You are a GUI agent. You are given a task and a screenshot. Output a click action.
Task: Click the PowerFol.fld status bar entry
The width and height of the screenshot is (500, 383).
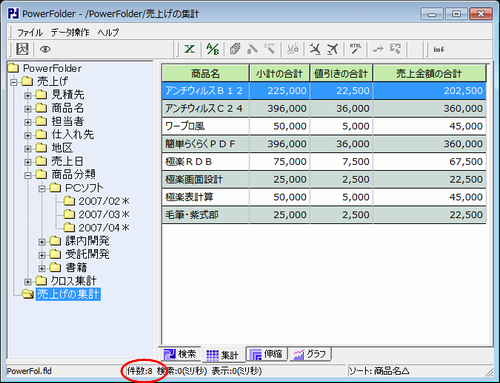[x=29, y=371]
